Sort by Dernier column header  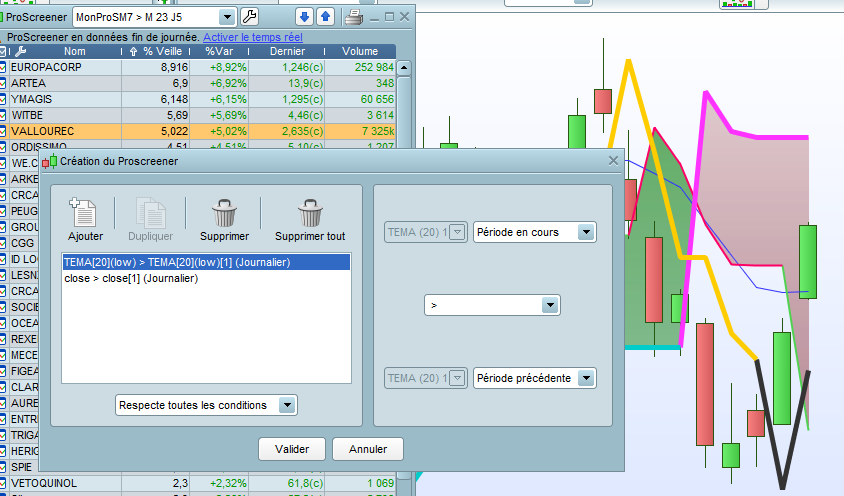[287, 52]
